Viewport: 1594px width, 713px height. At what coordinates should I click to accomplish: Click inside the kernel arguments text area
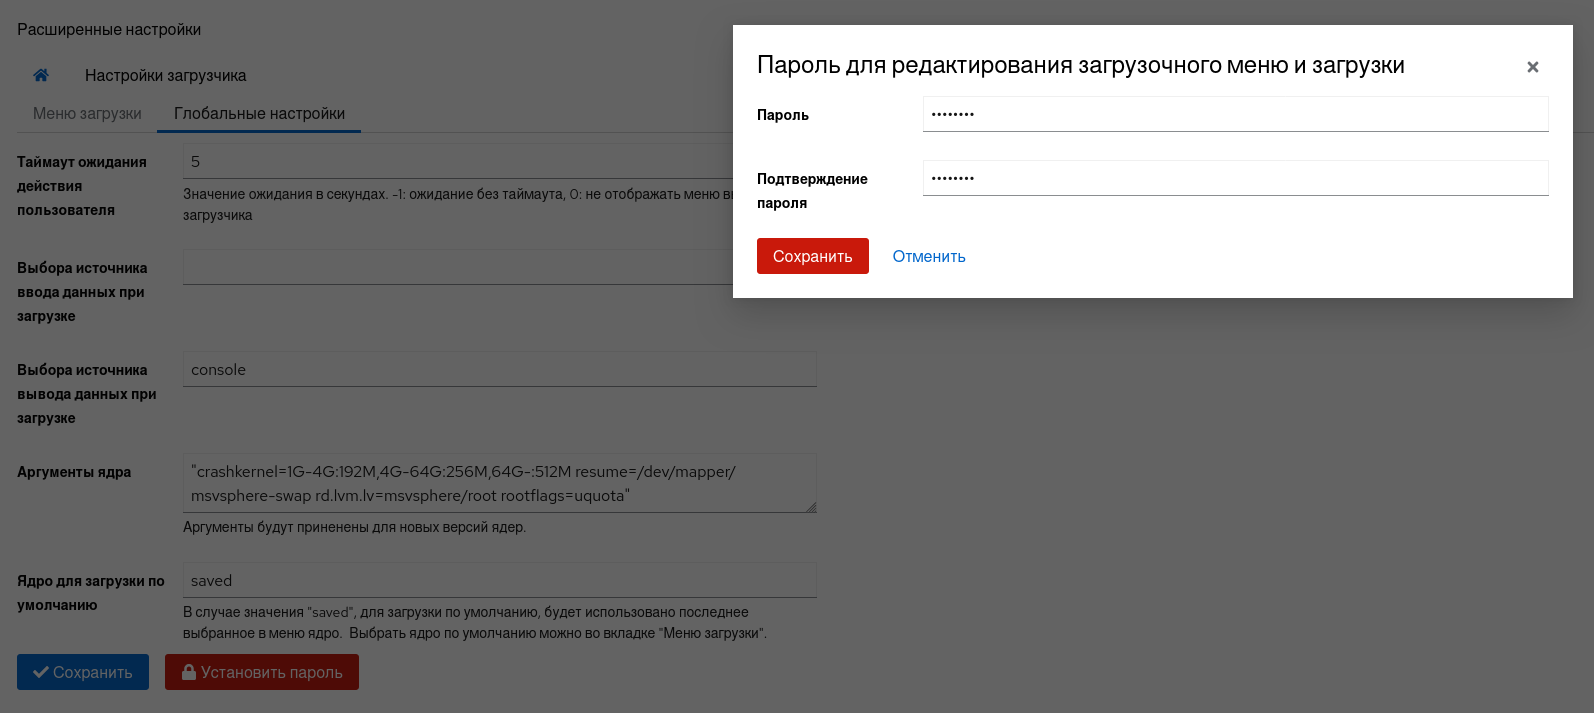[x=499, y=484]
